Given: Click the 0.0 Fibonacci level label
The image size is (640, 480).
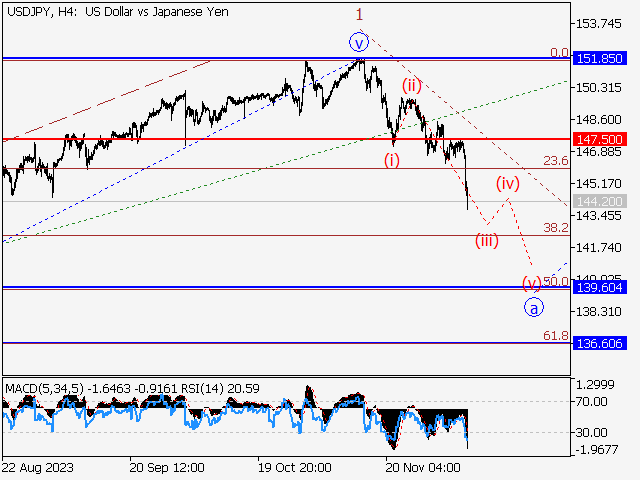Looking at the screenshot, I should [559, 53].
